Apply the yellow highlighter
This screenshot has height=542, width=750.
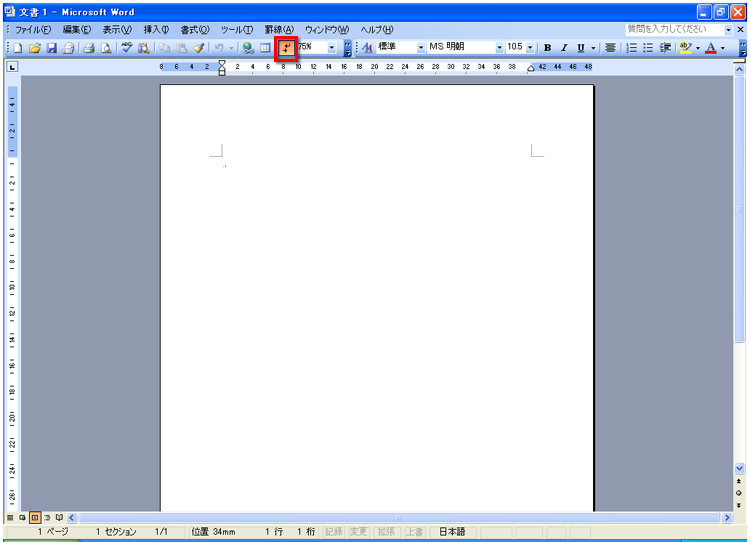[x=685, y=47]
